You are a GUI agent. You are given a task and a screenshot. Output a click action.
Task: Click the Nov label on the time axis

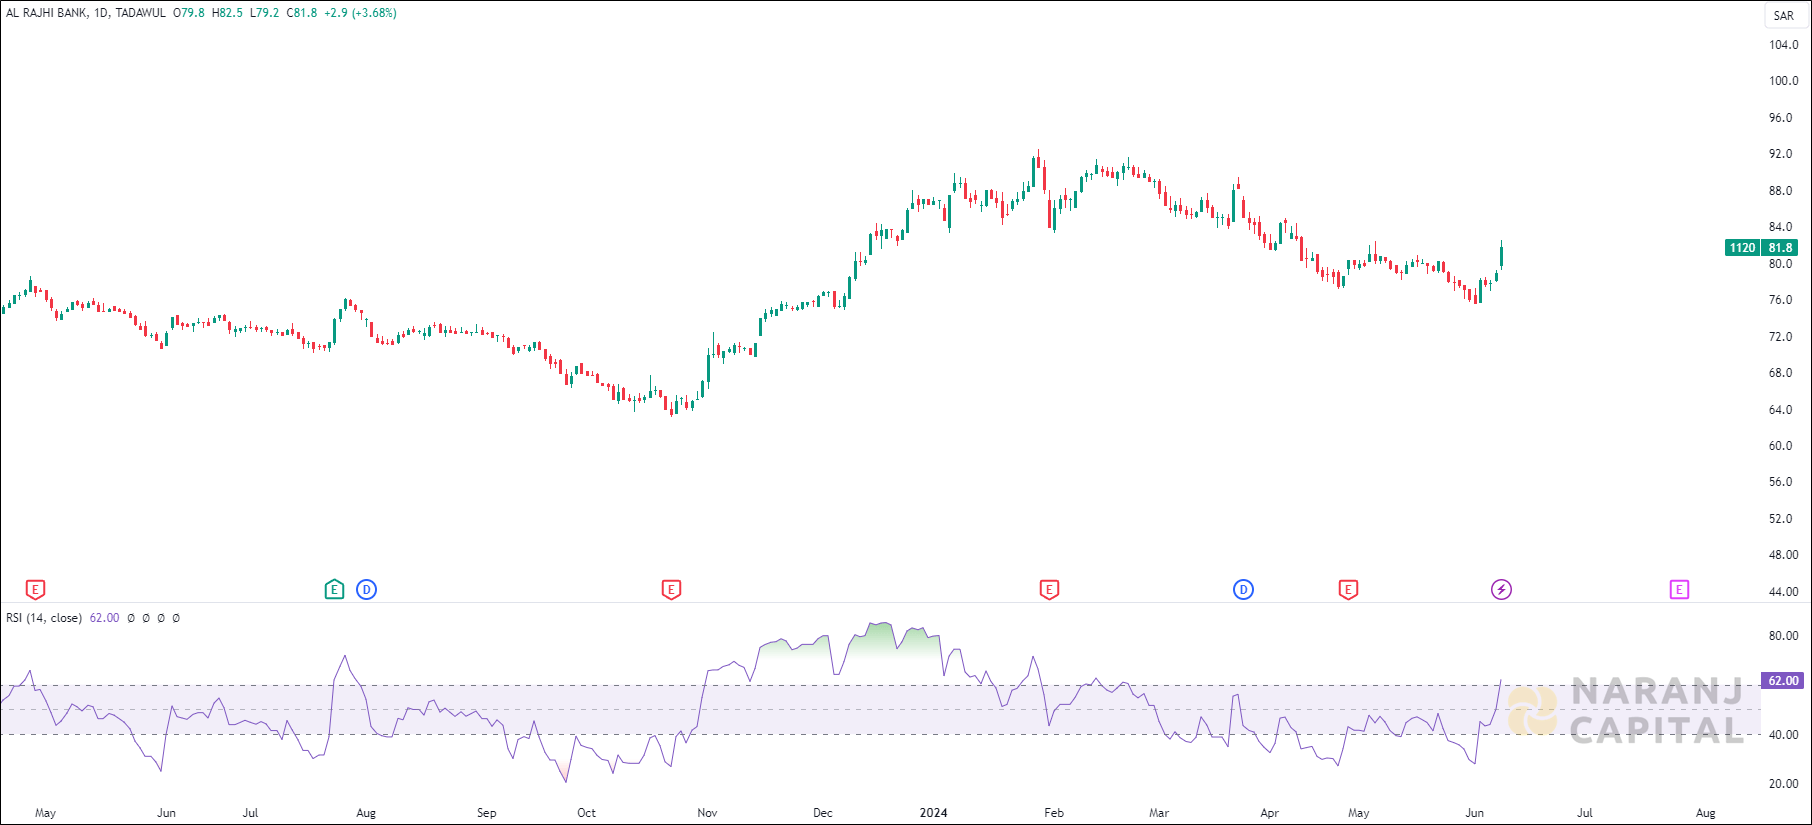coord(707,813)
